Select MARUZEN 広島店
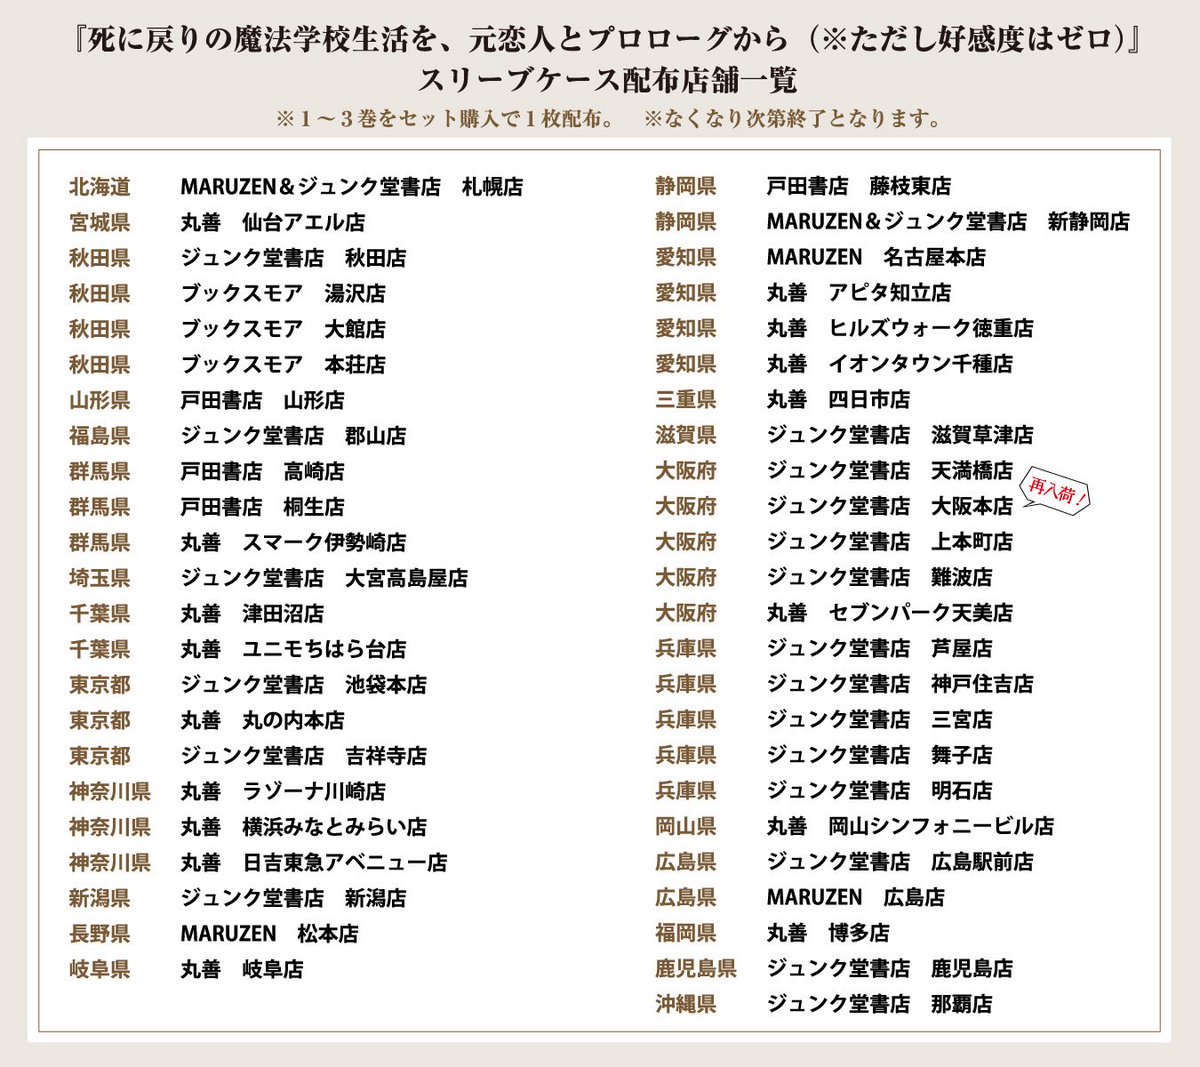This screenshot has width=1200, height=1067. click(856, 897)
